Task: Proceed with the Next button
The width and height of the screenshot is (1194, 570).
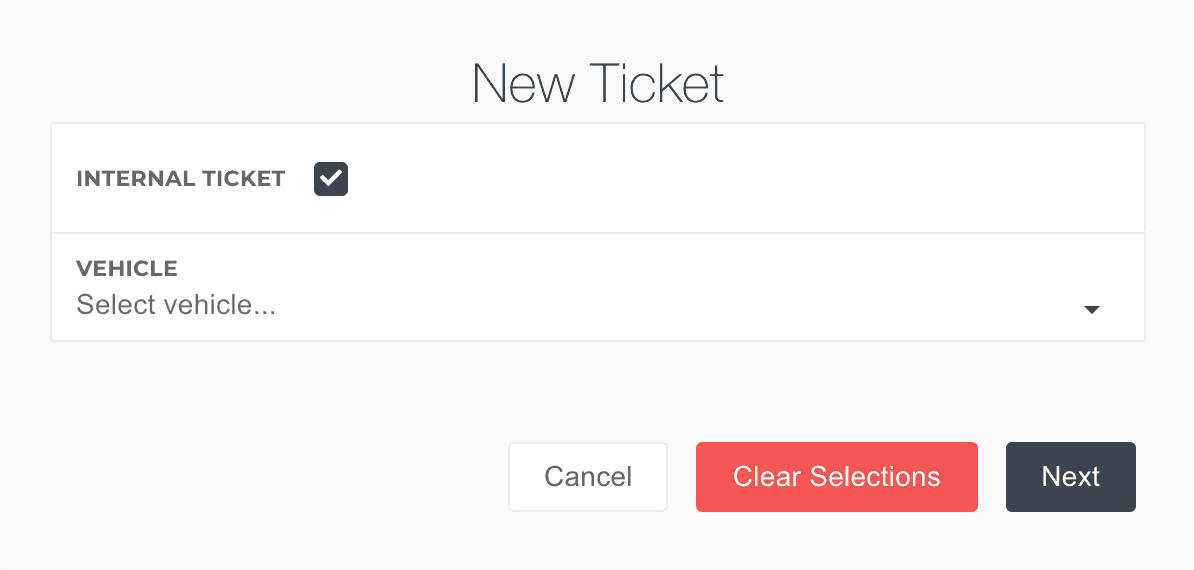Action: pyautogui.click(x=1070, y=477)
